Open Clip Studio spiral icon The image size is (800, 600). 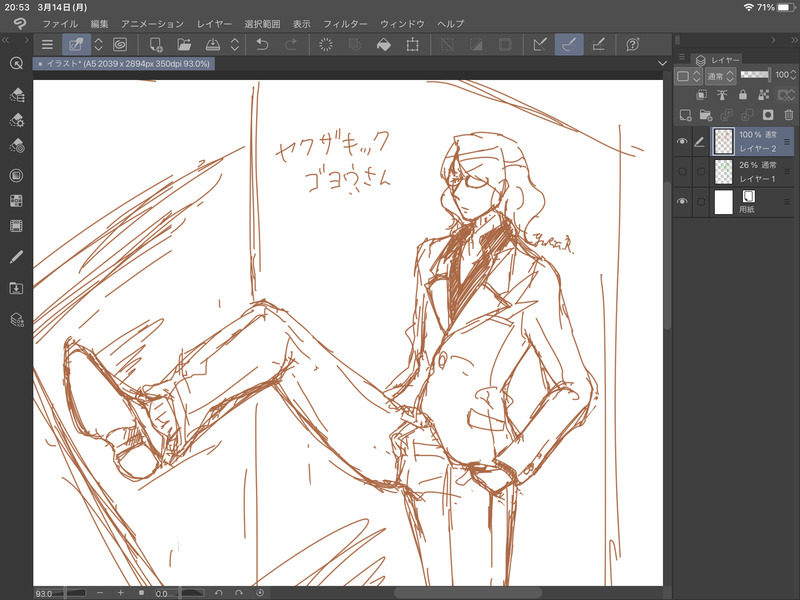tap(120, 44)
